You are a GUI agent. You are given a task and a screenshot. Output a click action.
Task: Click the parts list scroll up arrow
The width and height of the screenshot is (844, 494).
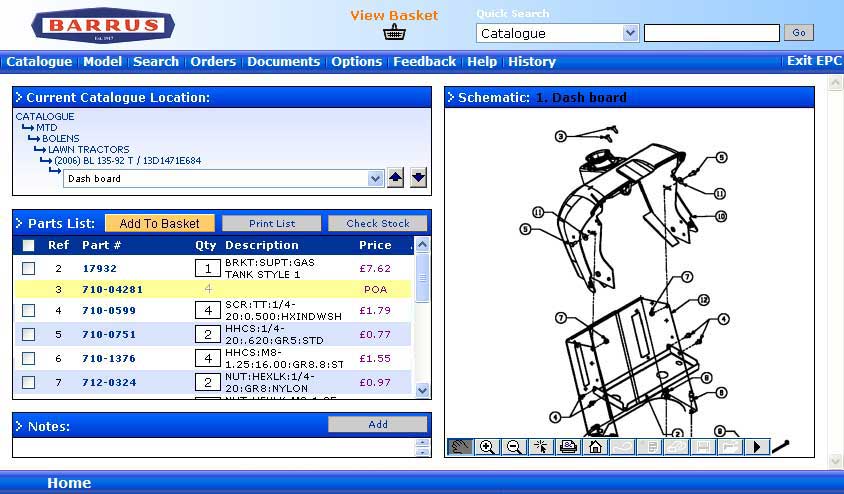[423, 244]
